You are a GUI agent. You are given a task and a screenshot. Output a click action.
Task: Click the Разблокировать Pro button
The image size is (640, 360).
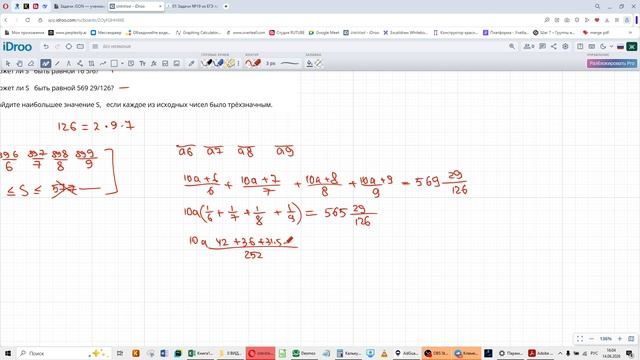(x=611, y=63)
